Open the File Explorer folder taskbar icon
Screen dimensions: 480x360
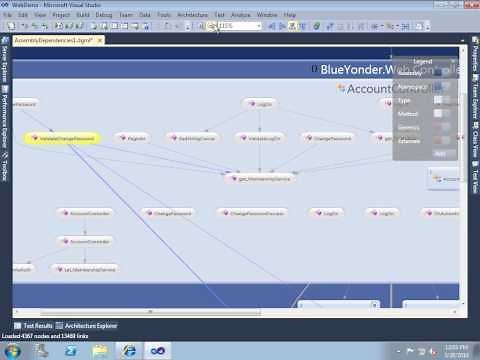point(99,351)
